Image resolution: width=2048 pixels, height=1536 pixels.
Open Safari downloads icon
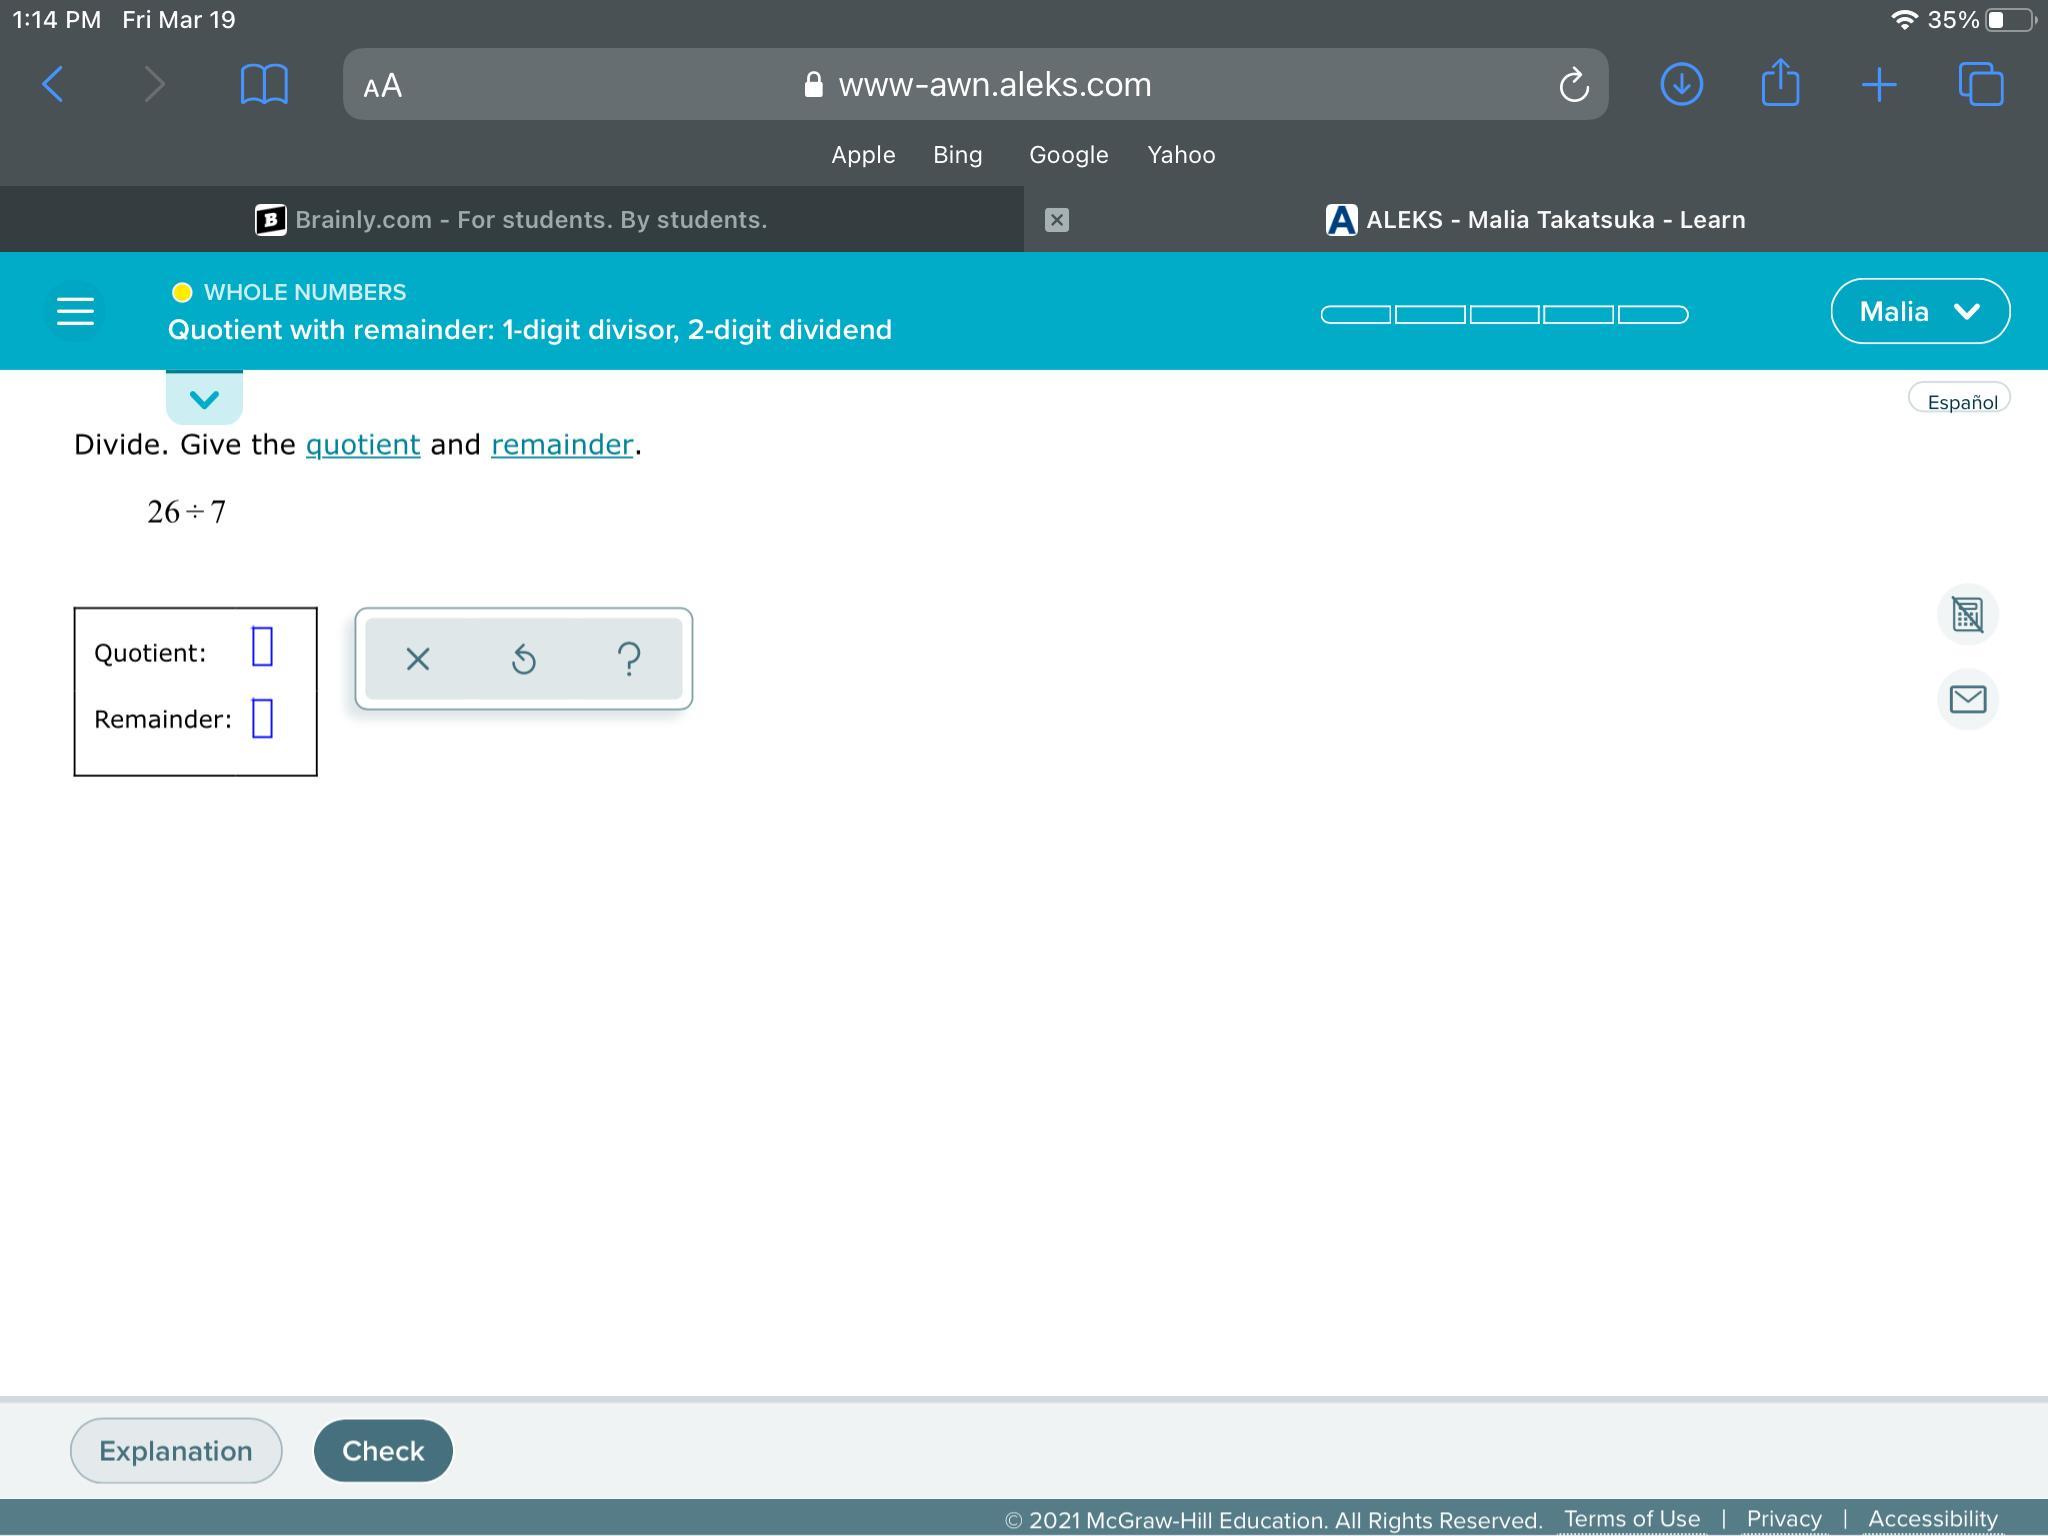pyautogui.click(x=1681, y=84)
